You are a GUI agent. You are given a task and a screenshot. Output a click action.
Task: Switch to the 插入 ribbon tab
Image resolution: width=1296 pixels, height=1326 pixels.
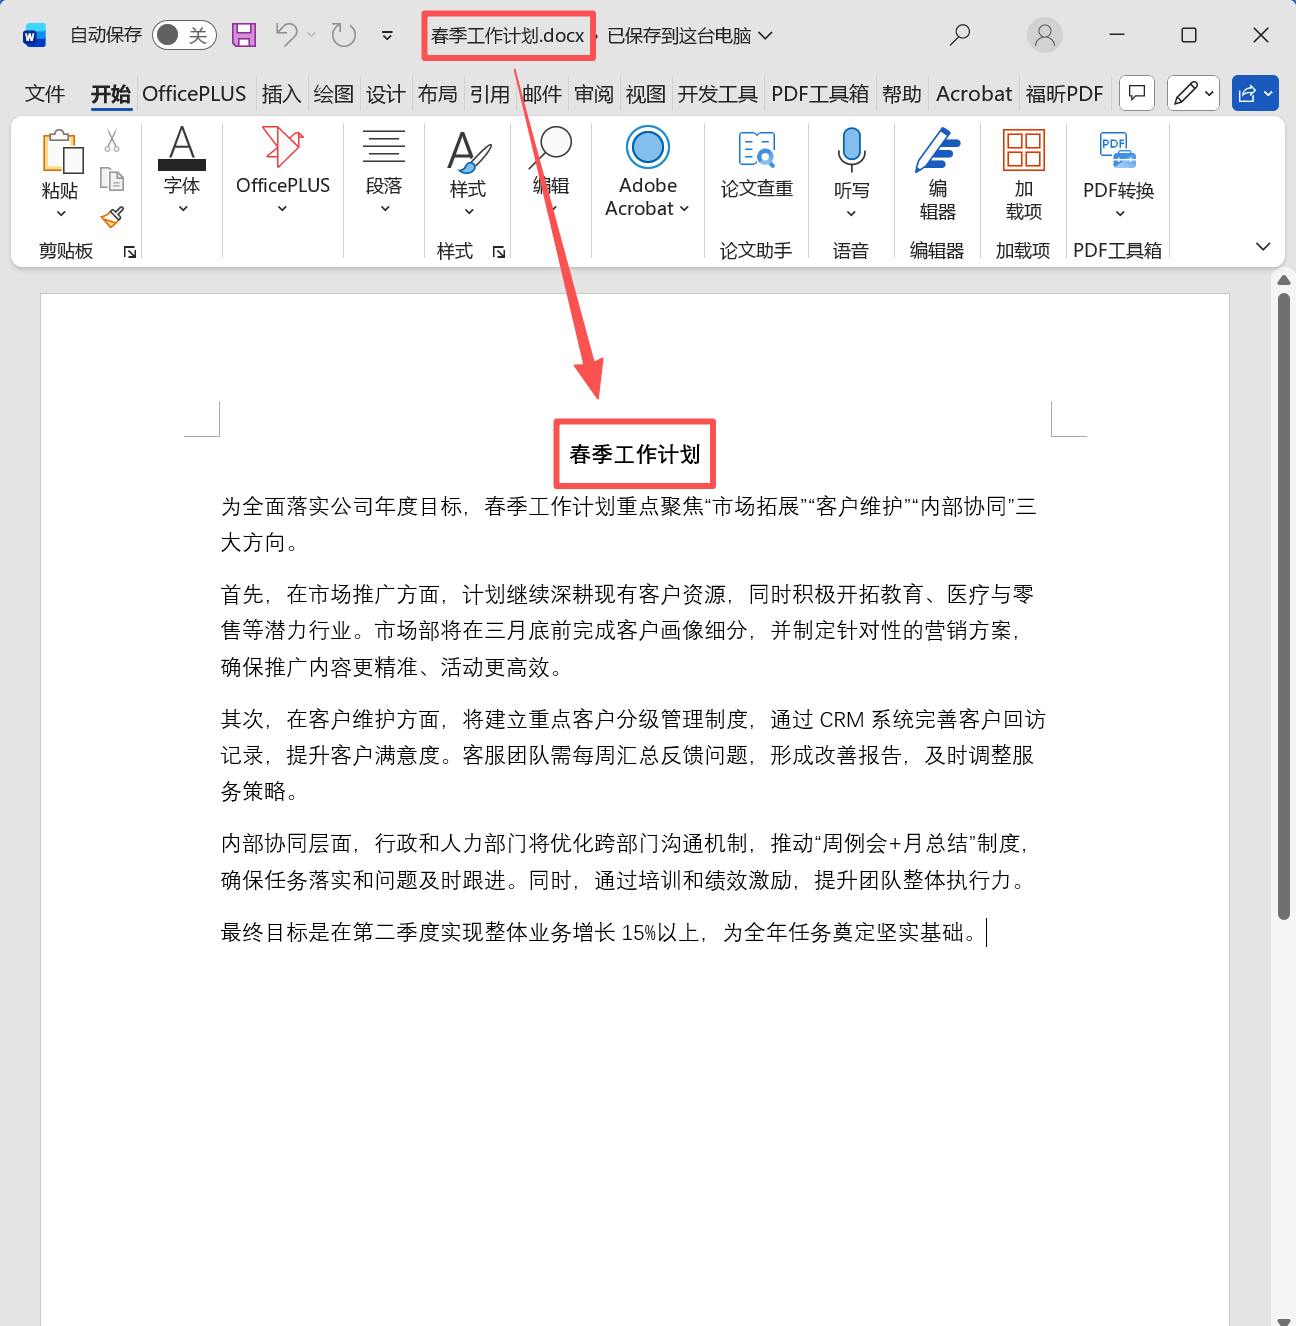[281, 93]
